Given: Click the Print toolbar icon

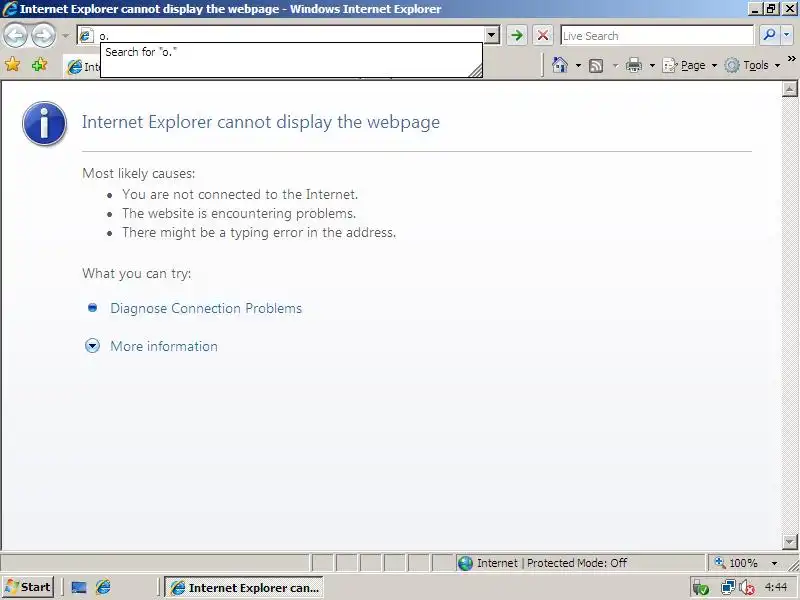Looking at the screenshot, I should point(634,65).
